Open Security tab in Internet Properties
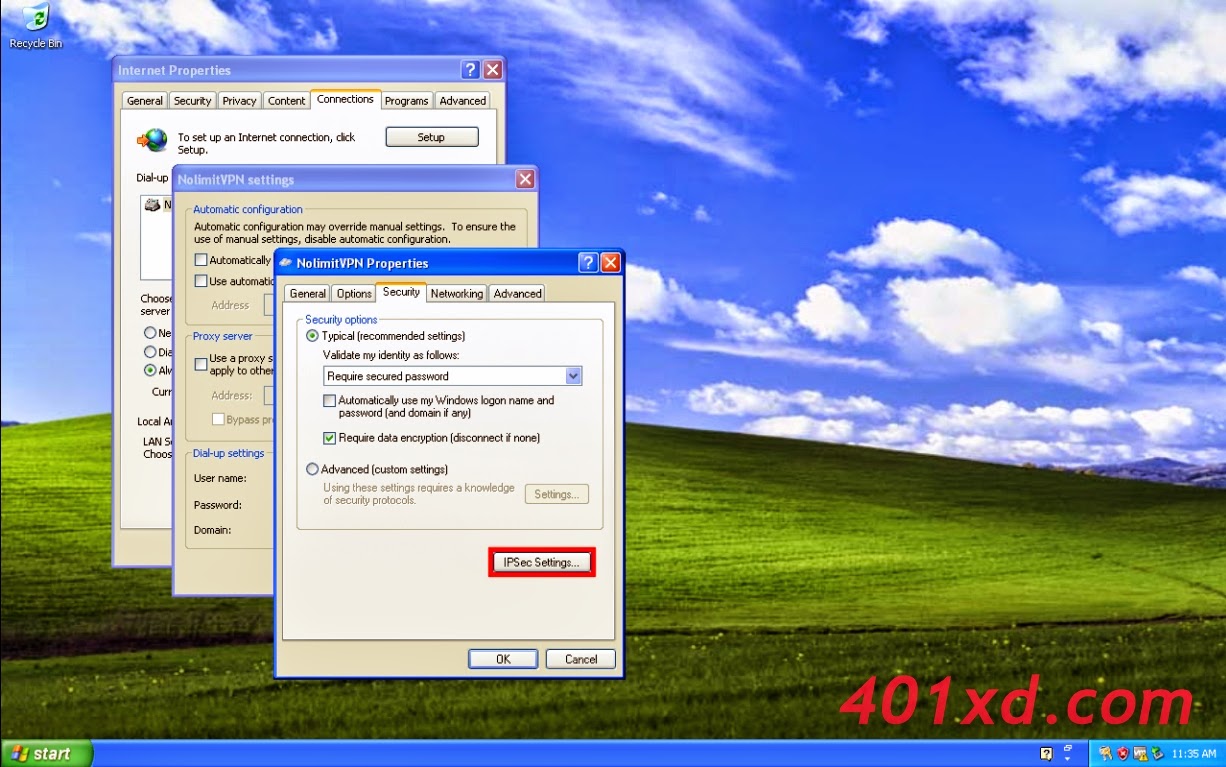This screenshot has width=1226, height=767. point(192,100)
